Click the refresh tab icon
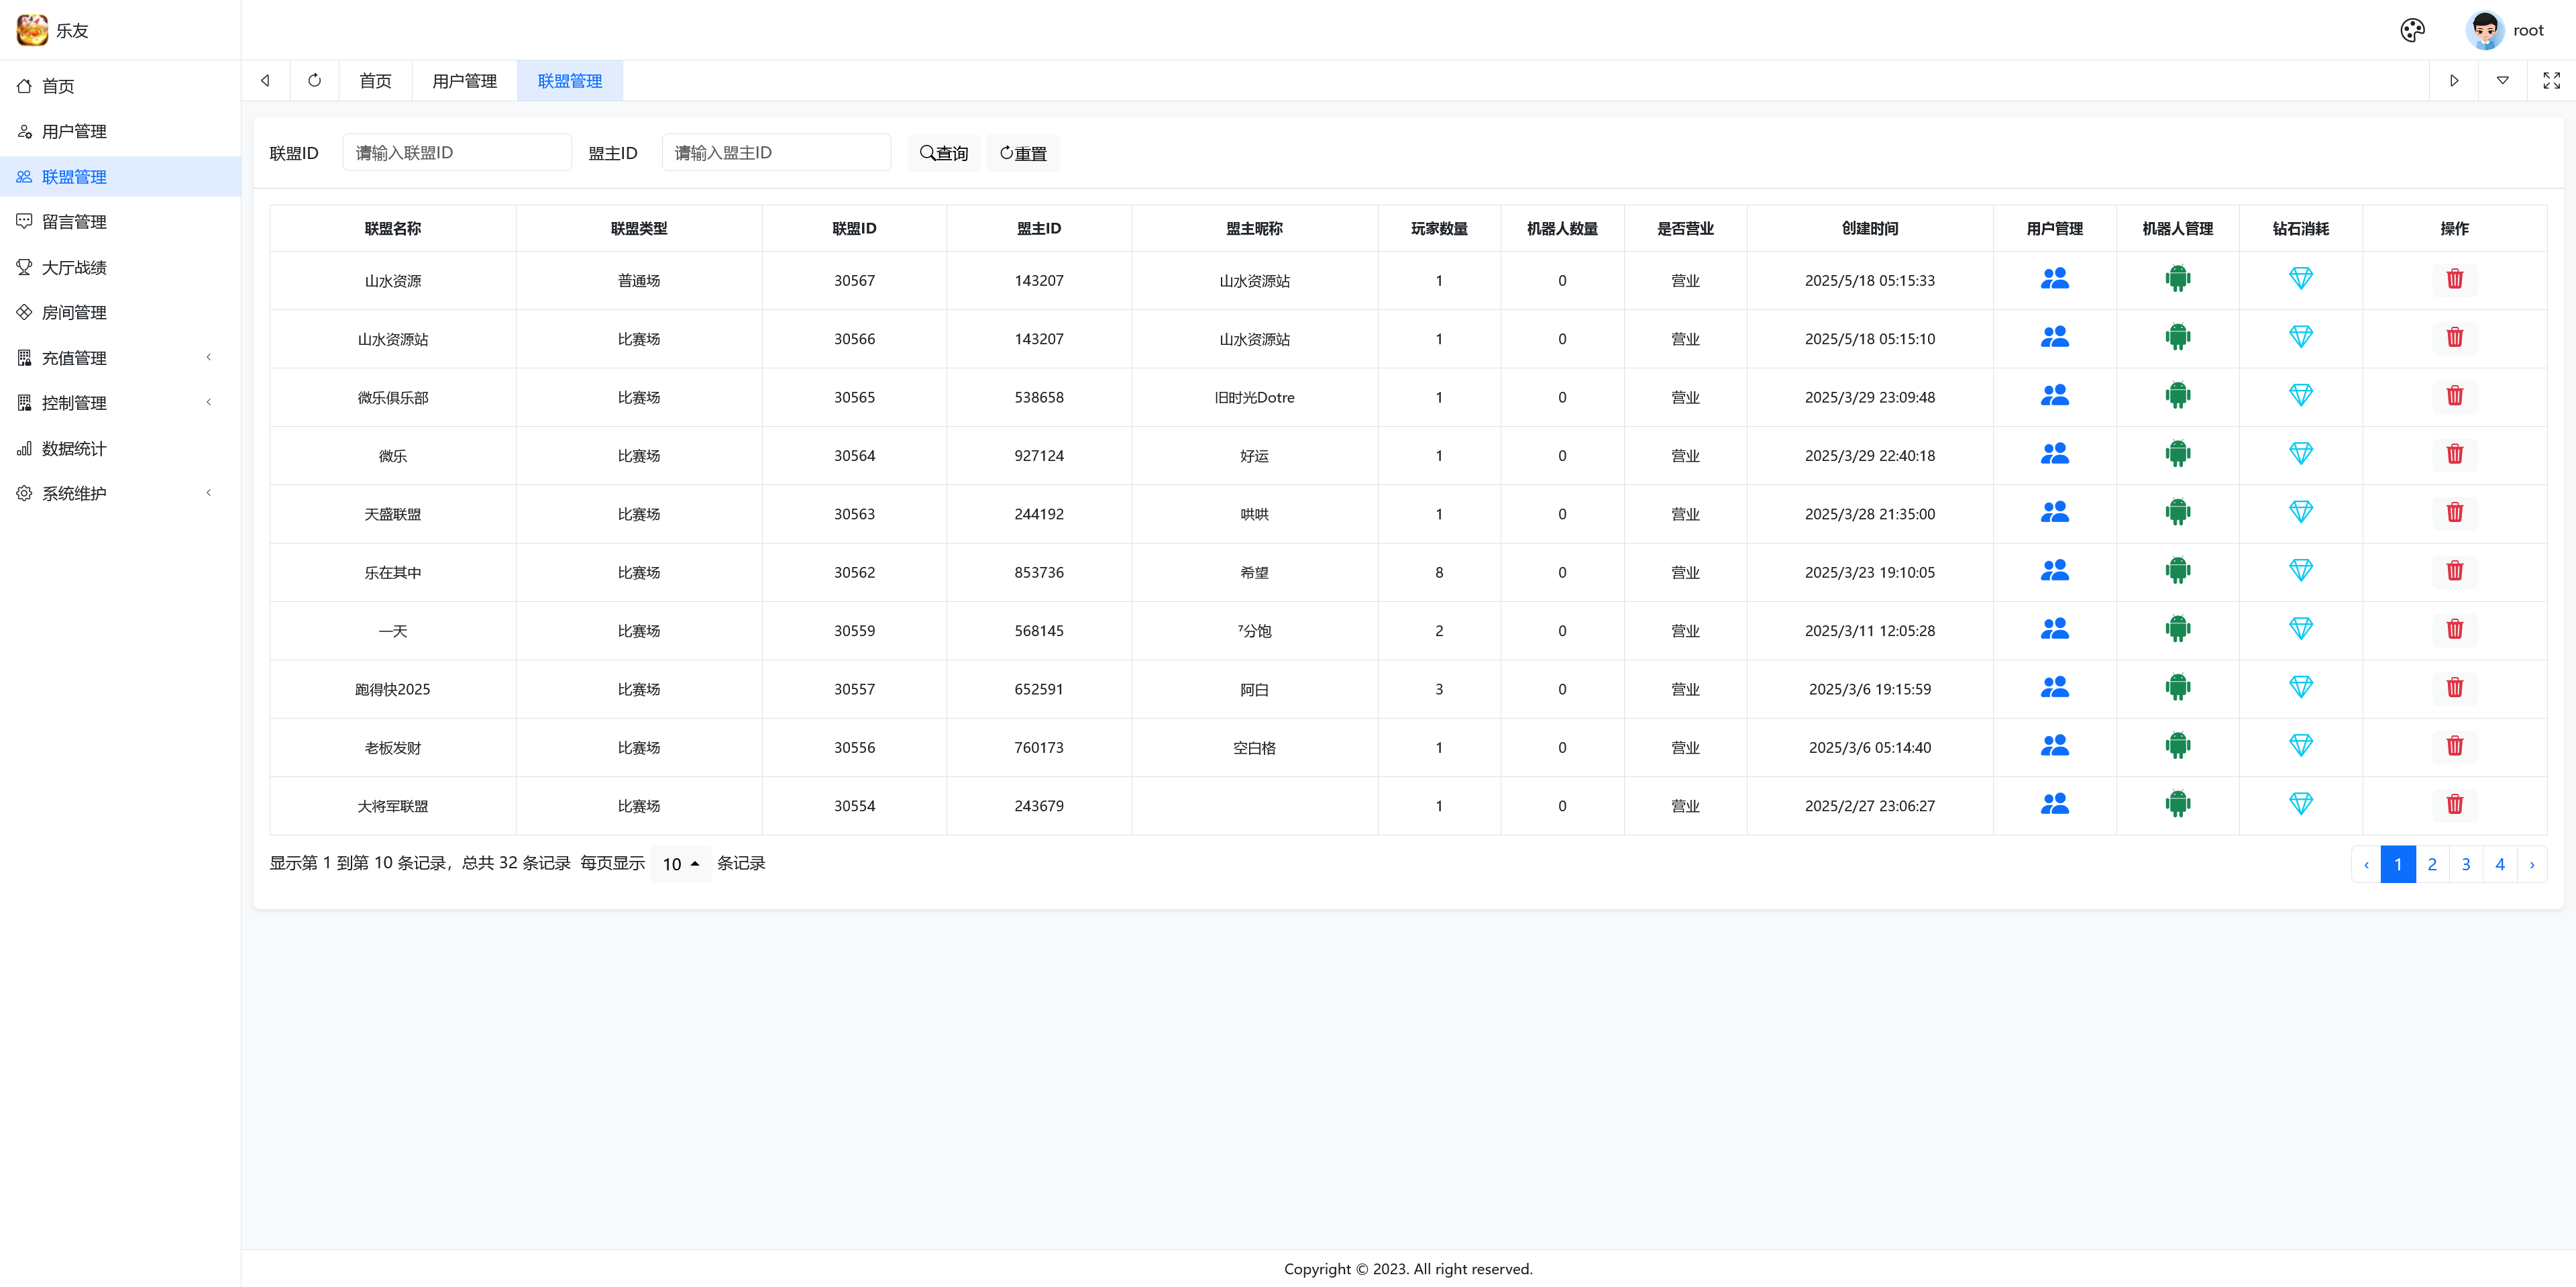This screenshot has width=2576, height=1287. pyautogui.click(x=314, y=80)
